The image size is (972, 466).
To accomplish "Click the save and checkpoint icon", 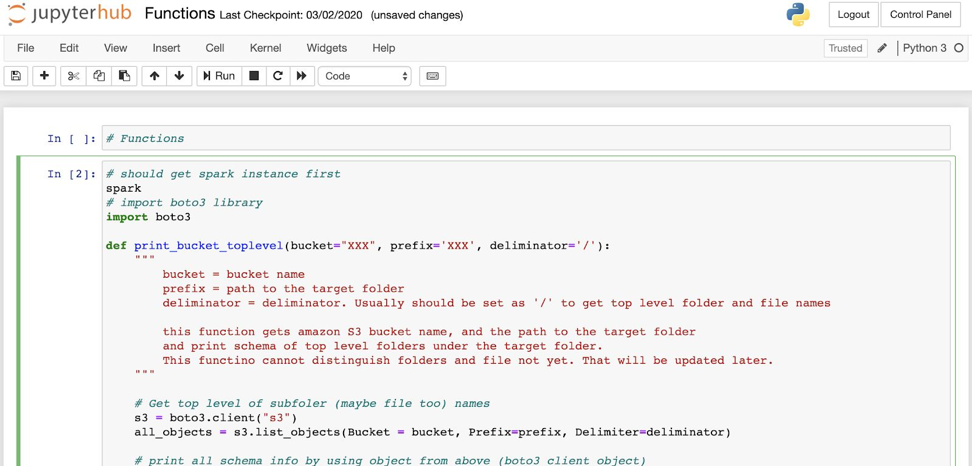I will tap(16, 76).
